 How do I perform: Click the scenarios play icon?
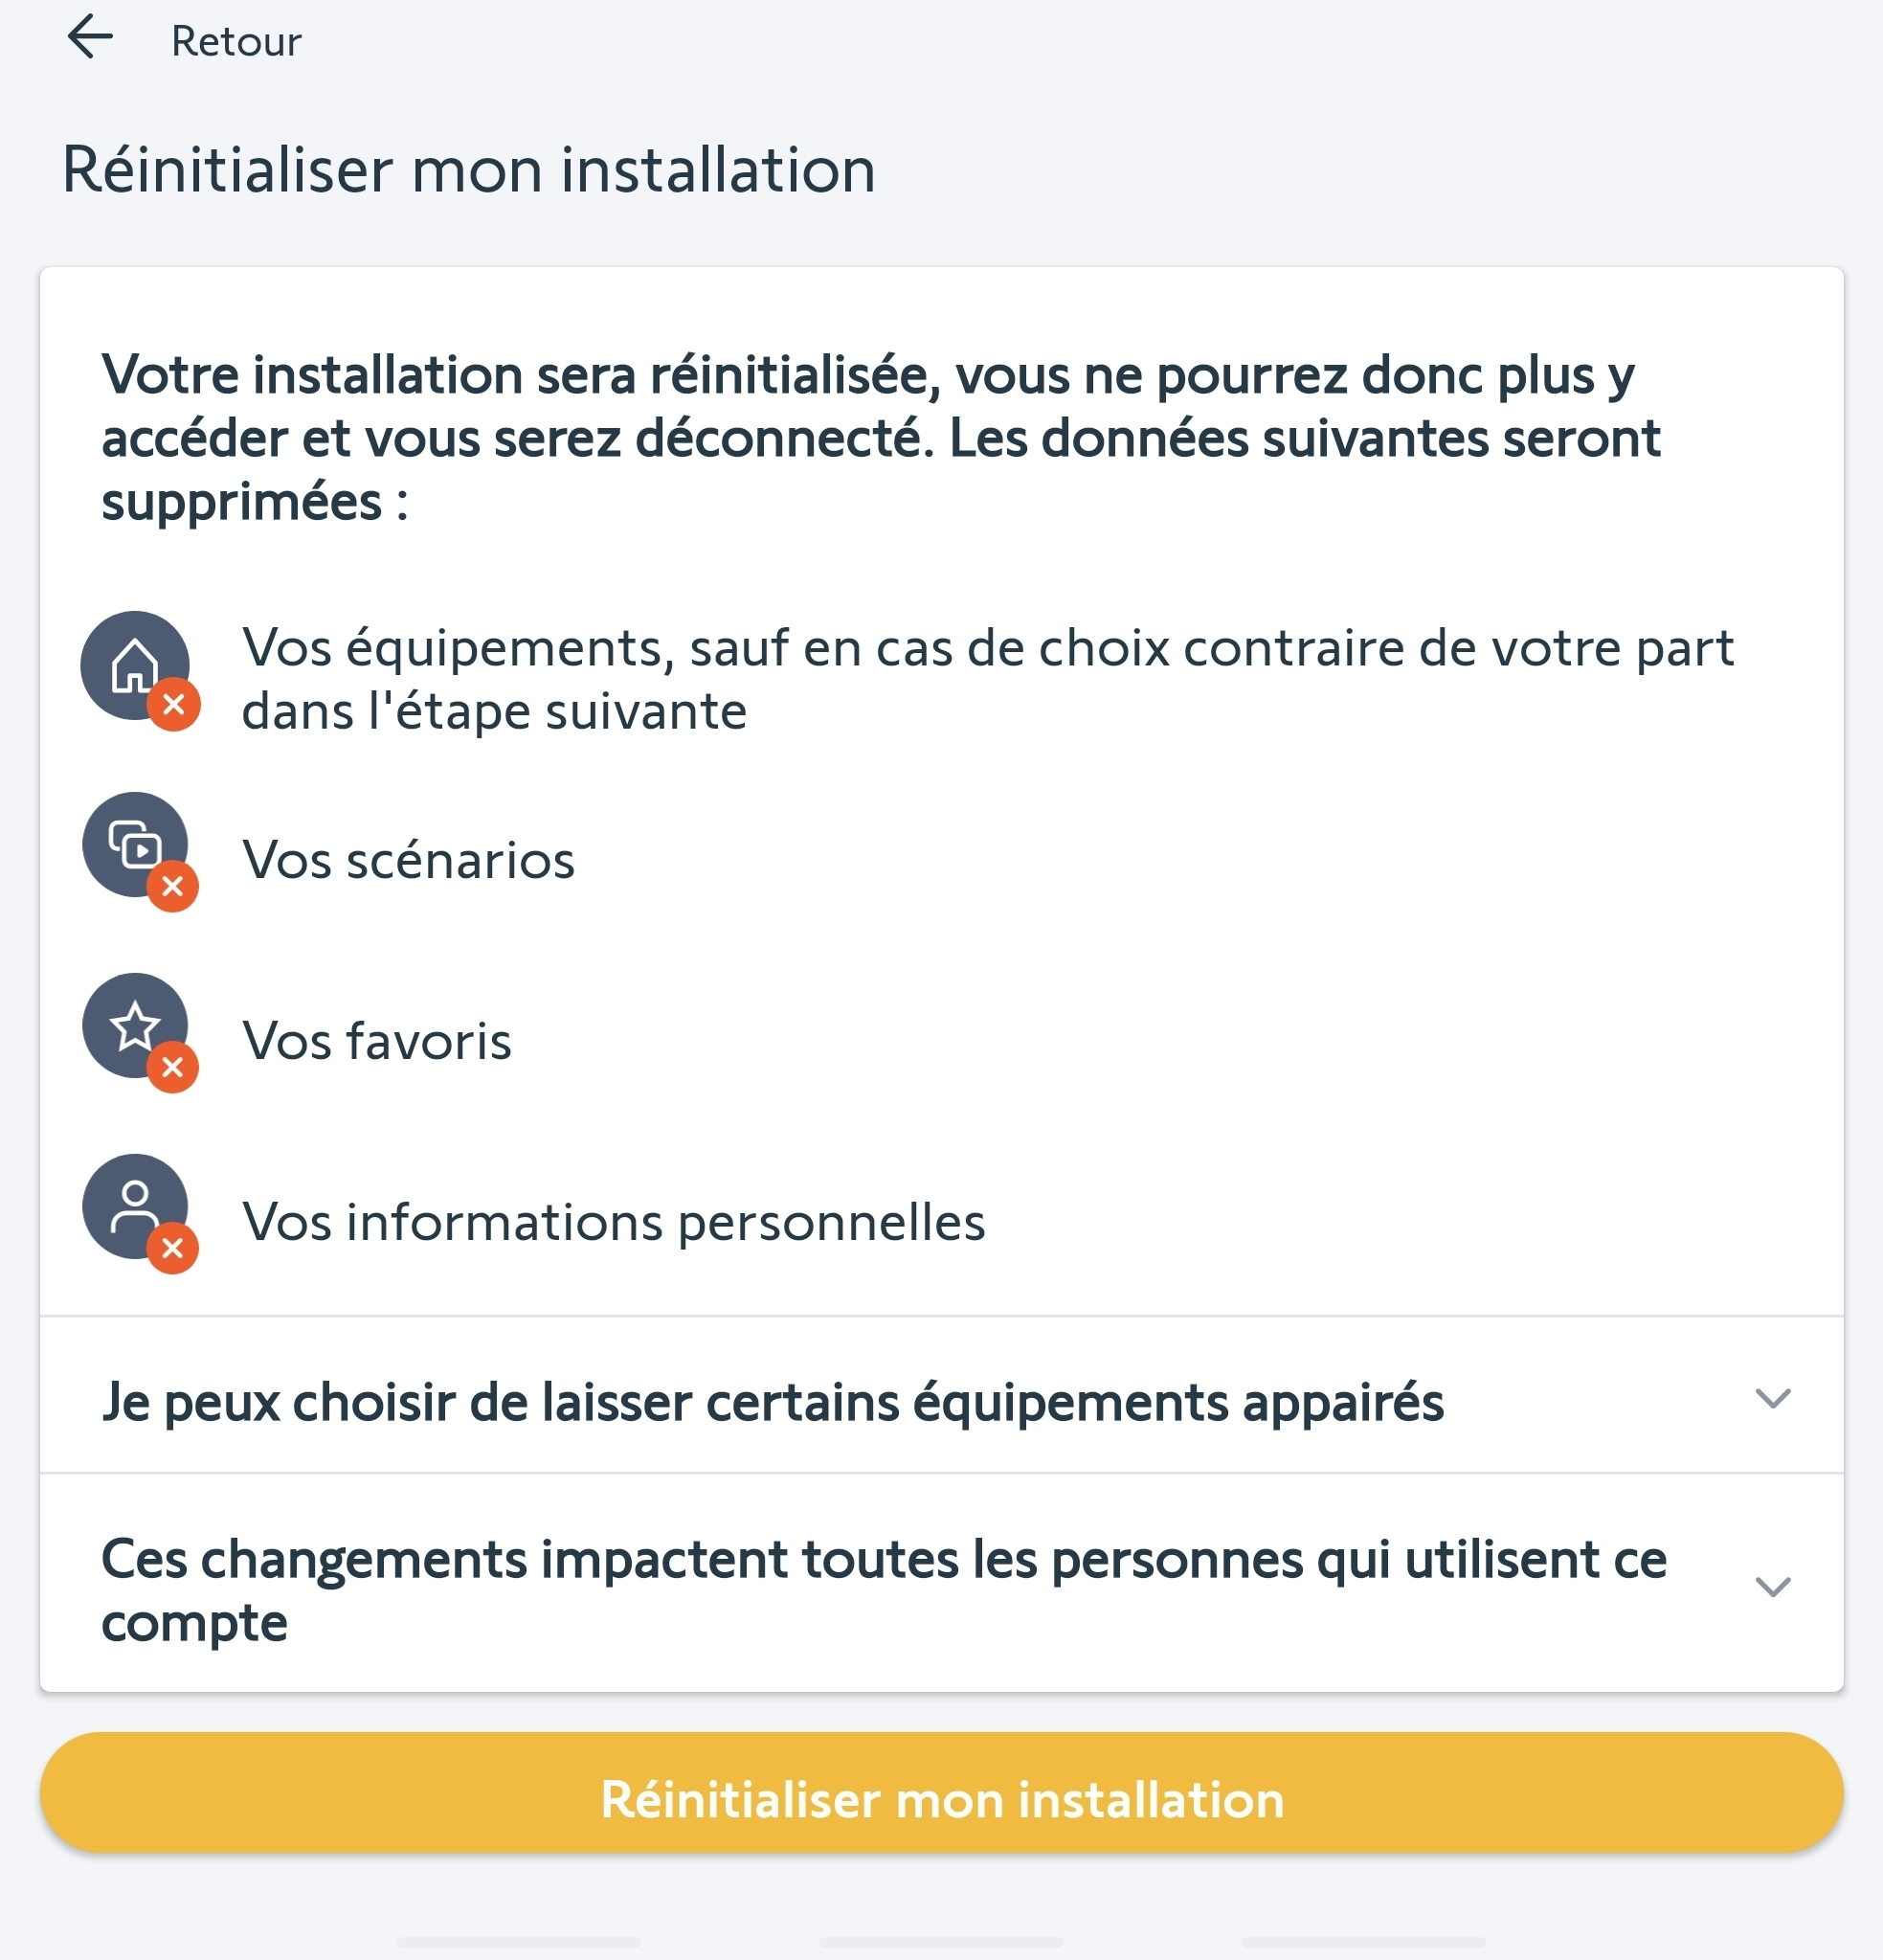point(134,845)
